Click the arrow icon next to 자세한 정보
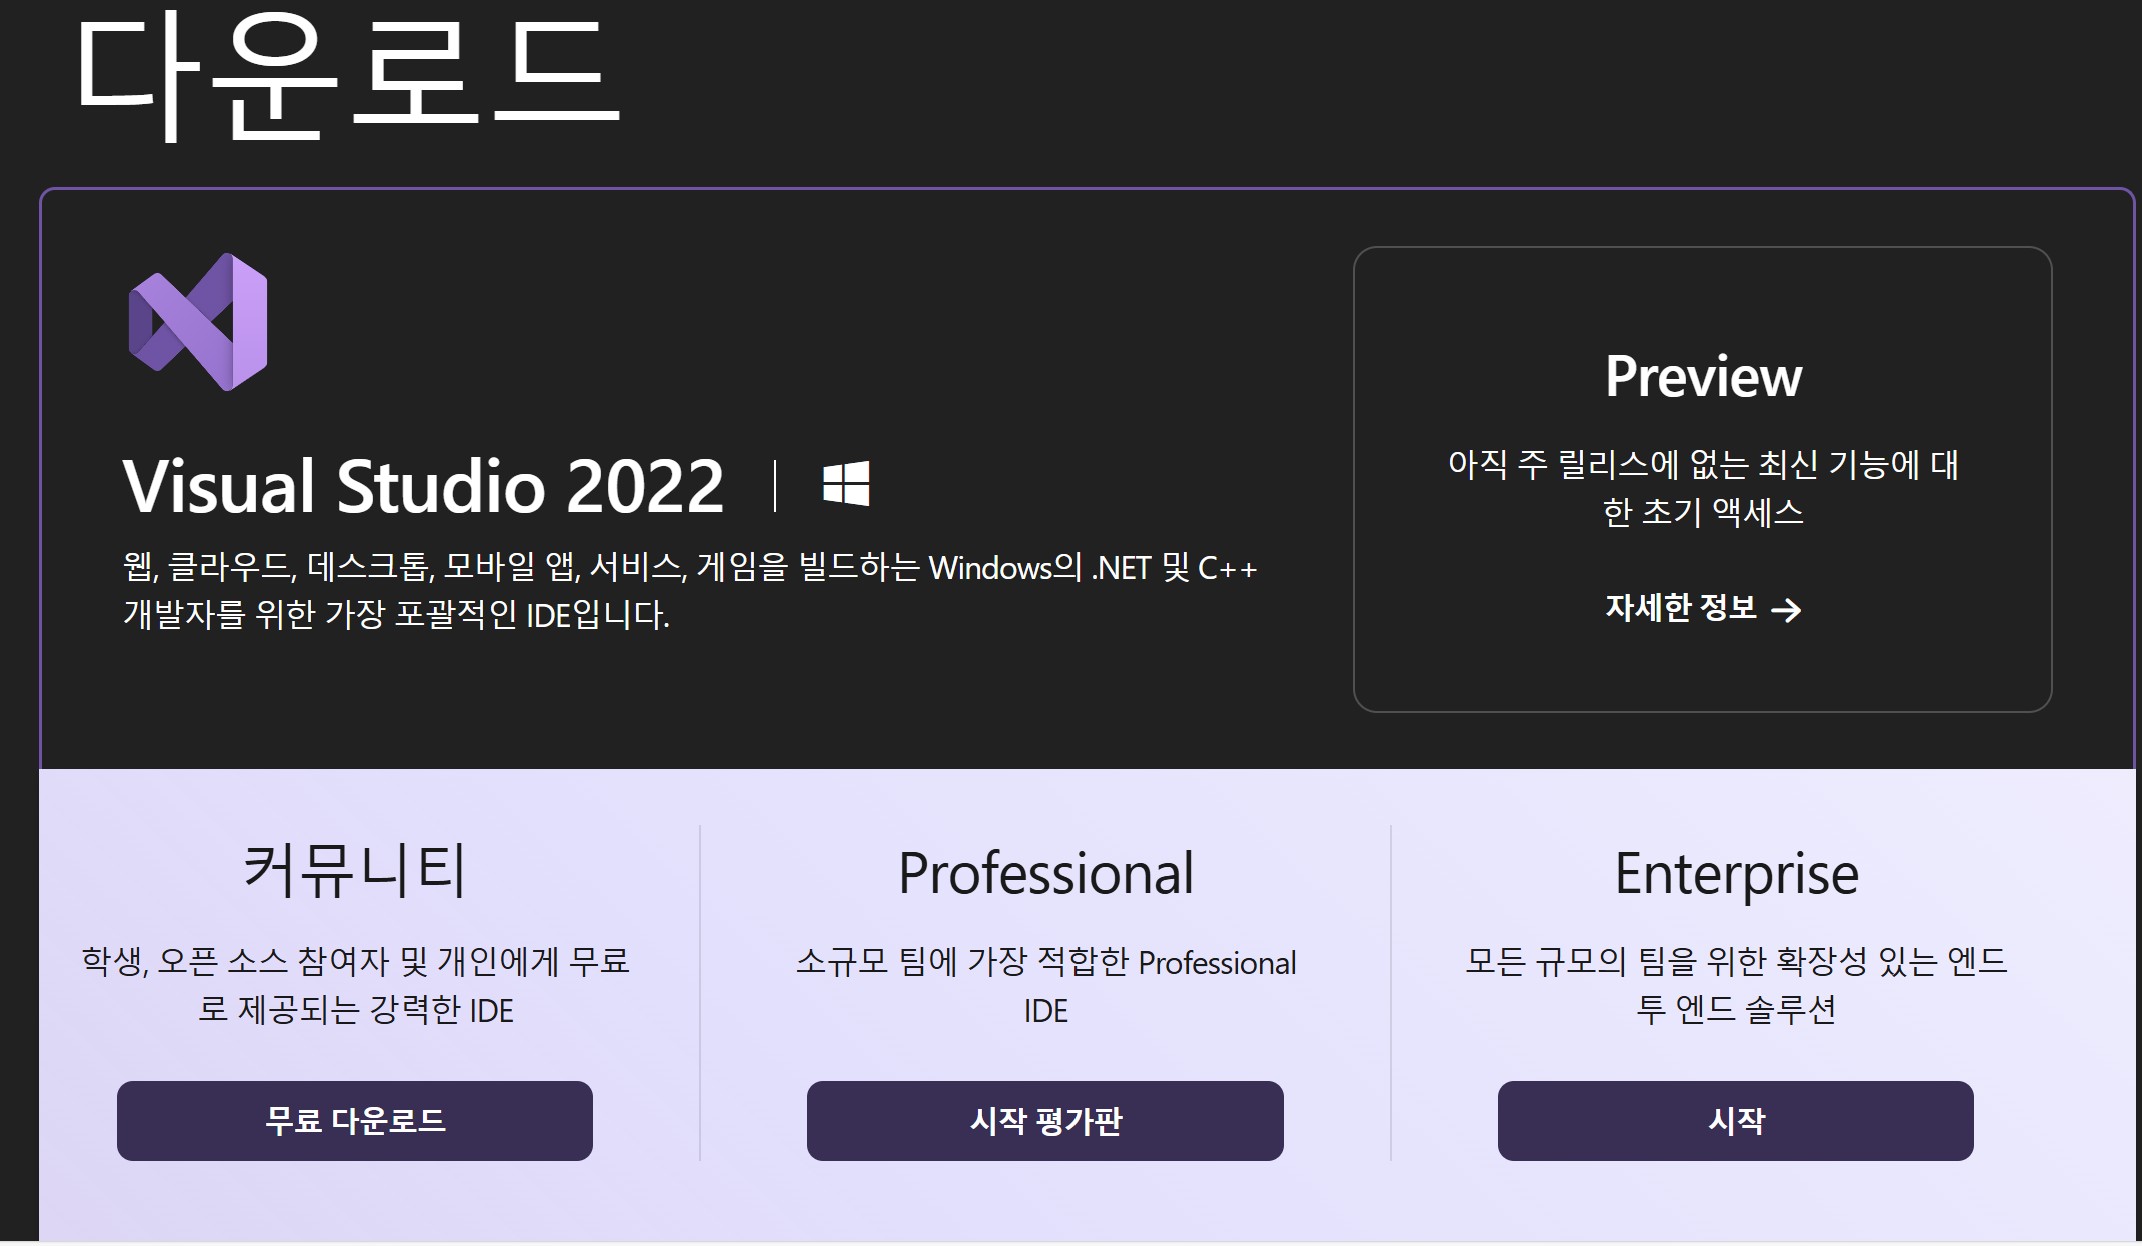This screenshot has width=2142, height=1246. pyautogui.click(x=1786, y=610)
